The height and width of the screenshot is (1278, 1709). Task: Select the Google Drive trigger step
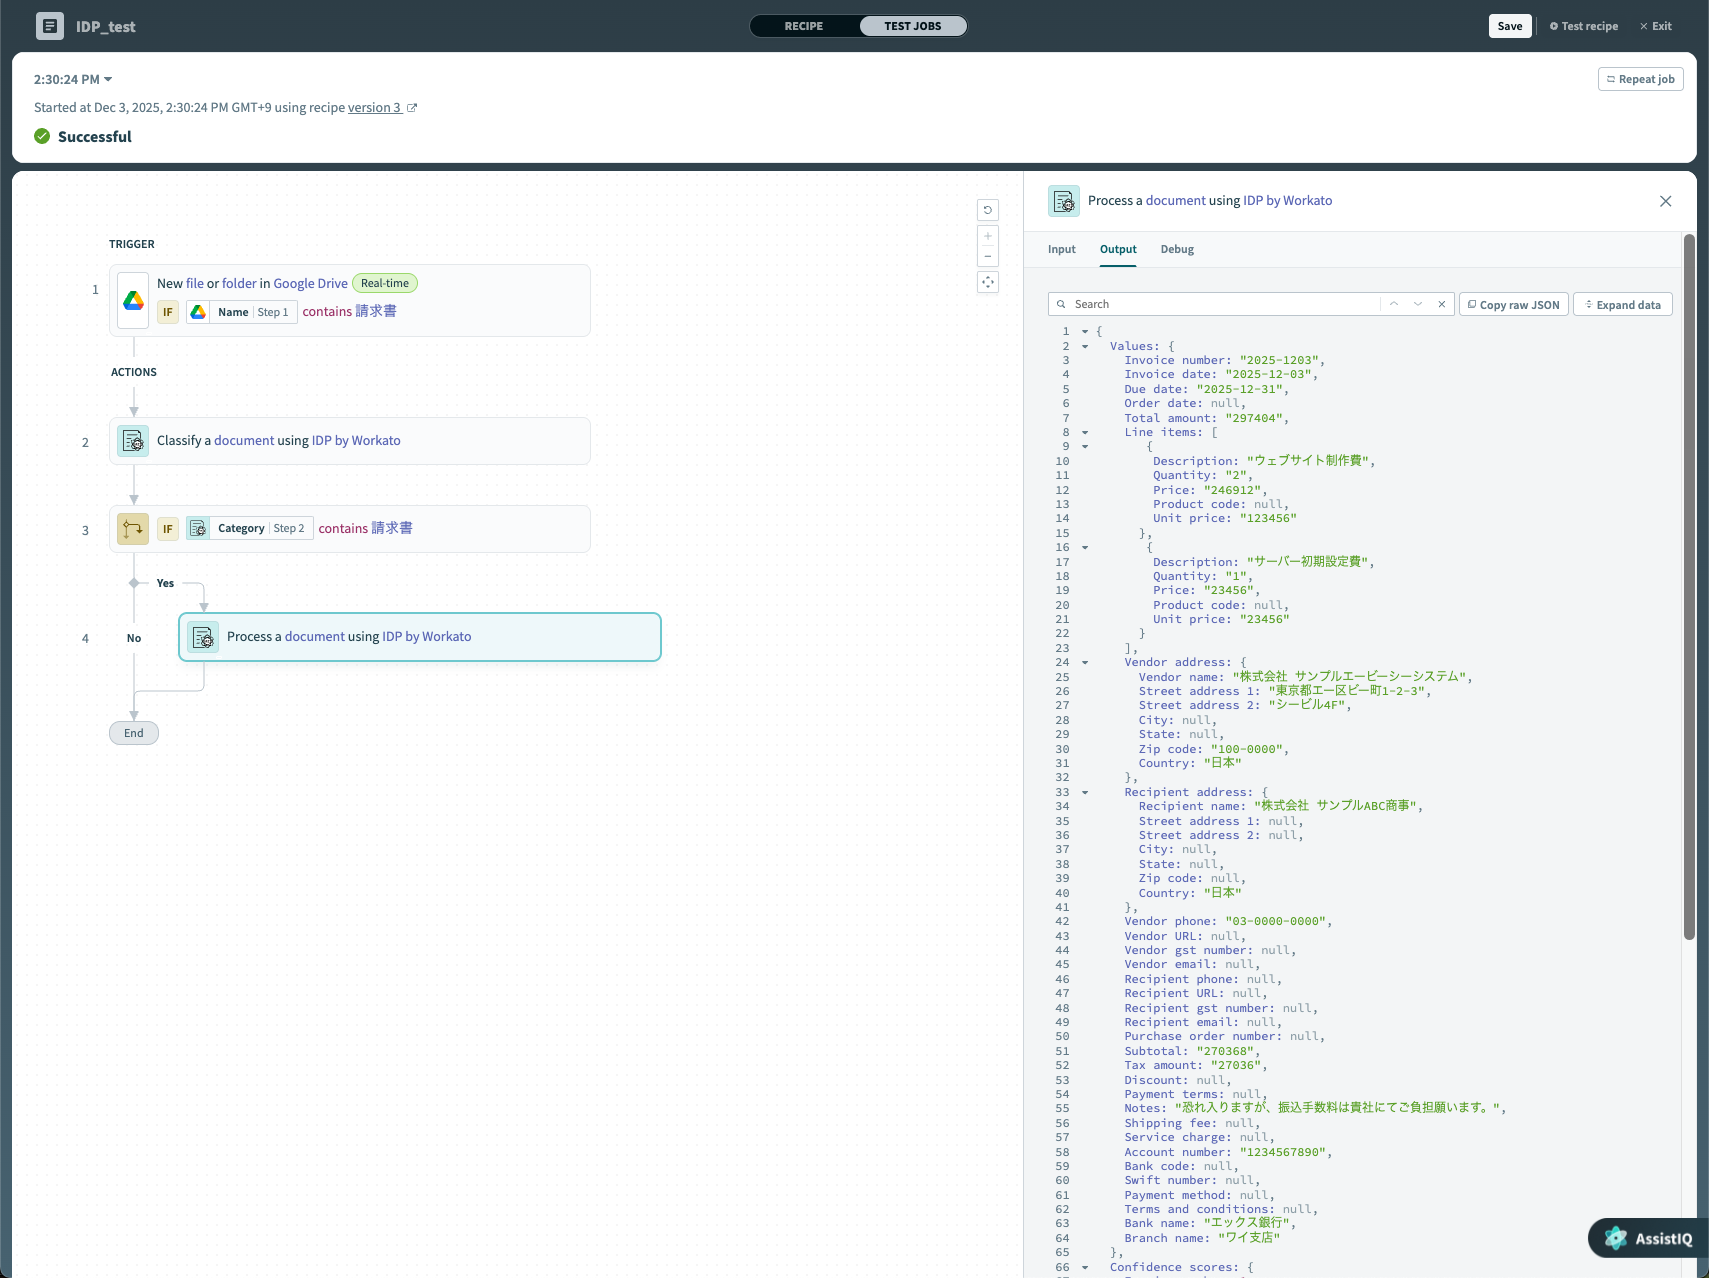click(350, 300)
